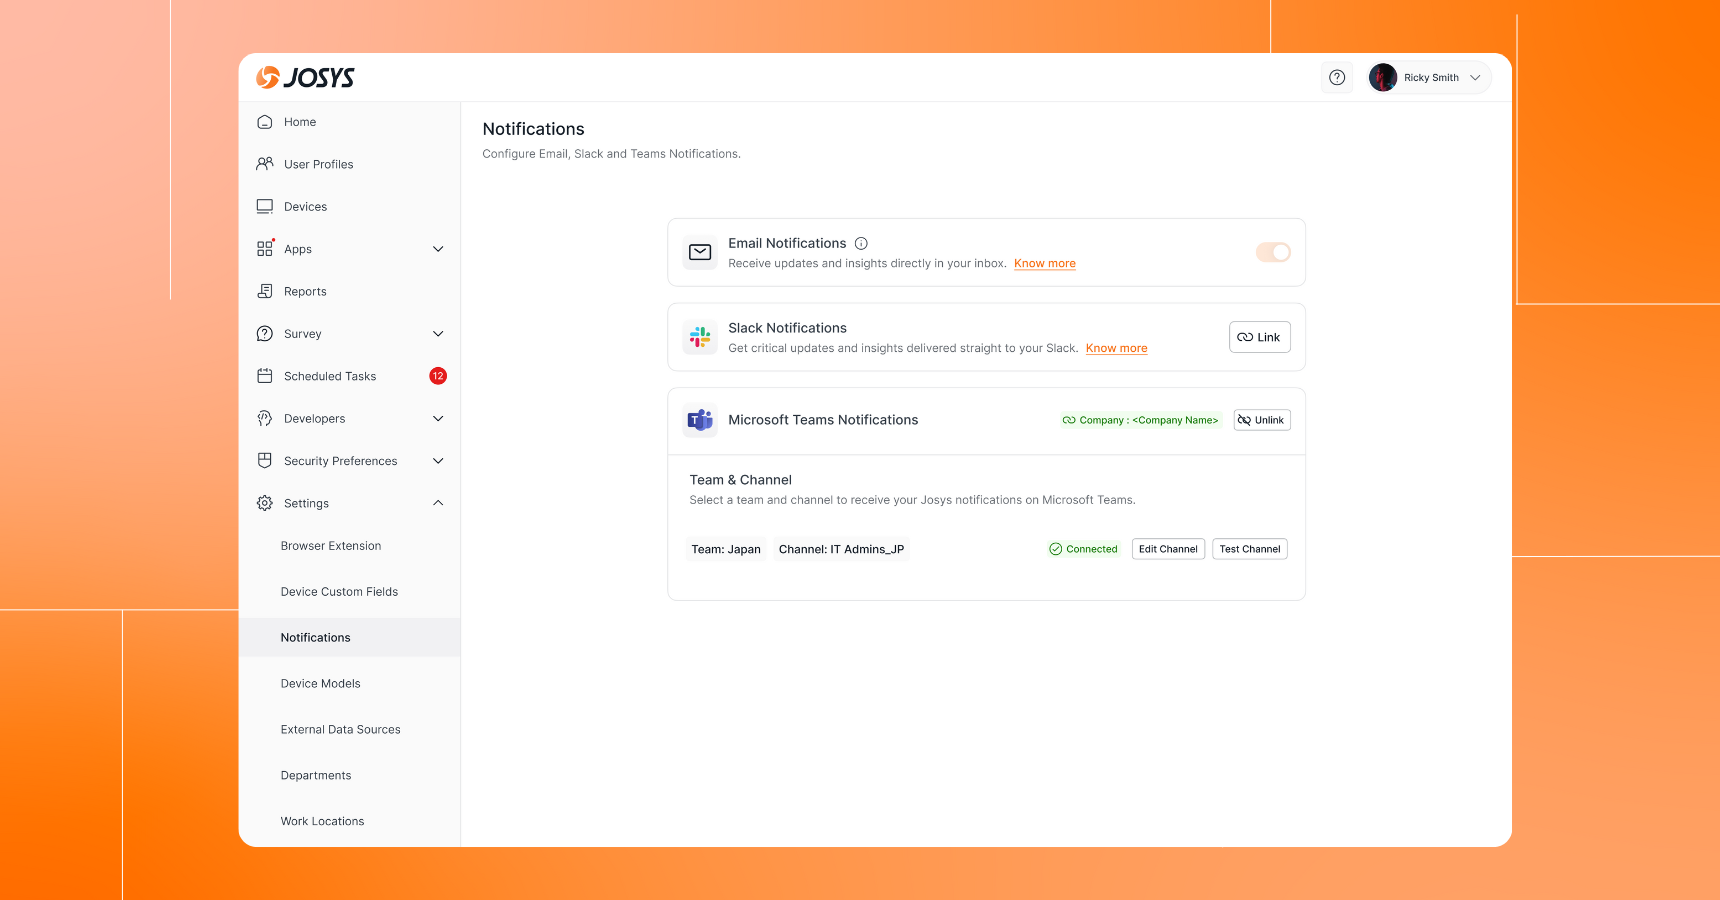Click Ricky Smith's profile avatar
The image size is (1720, 900).
tap(1383, 77)
